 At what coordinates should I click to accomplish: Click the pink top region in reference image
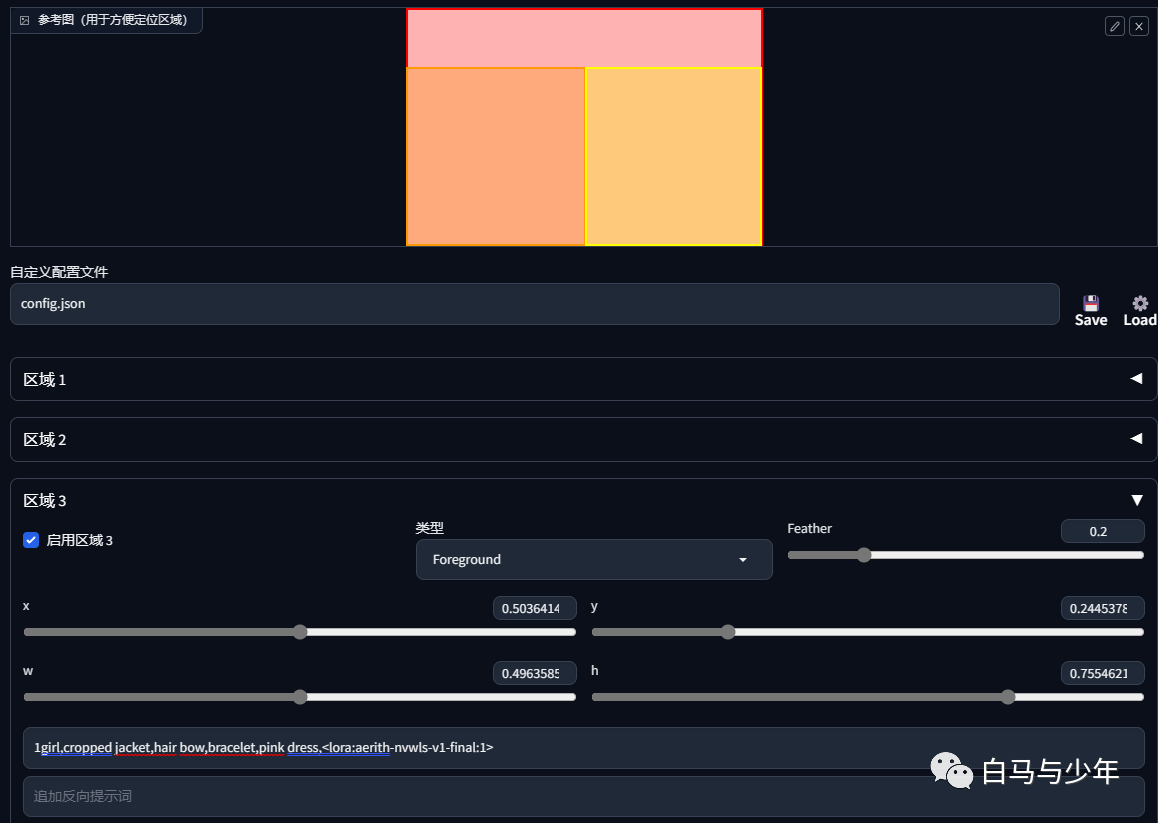pyautogui.click(x=584, y=38)
